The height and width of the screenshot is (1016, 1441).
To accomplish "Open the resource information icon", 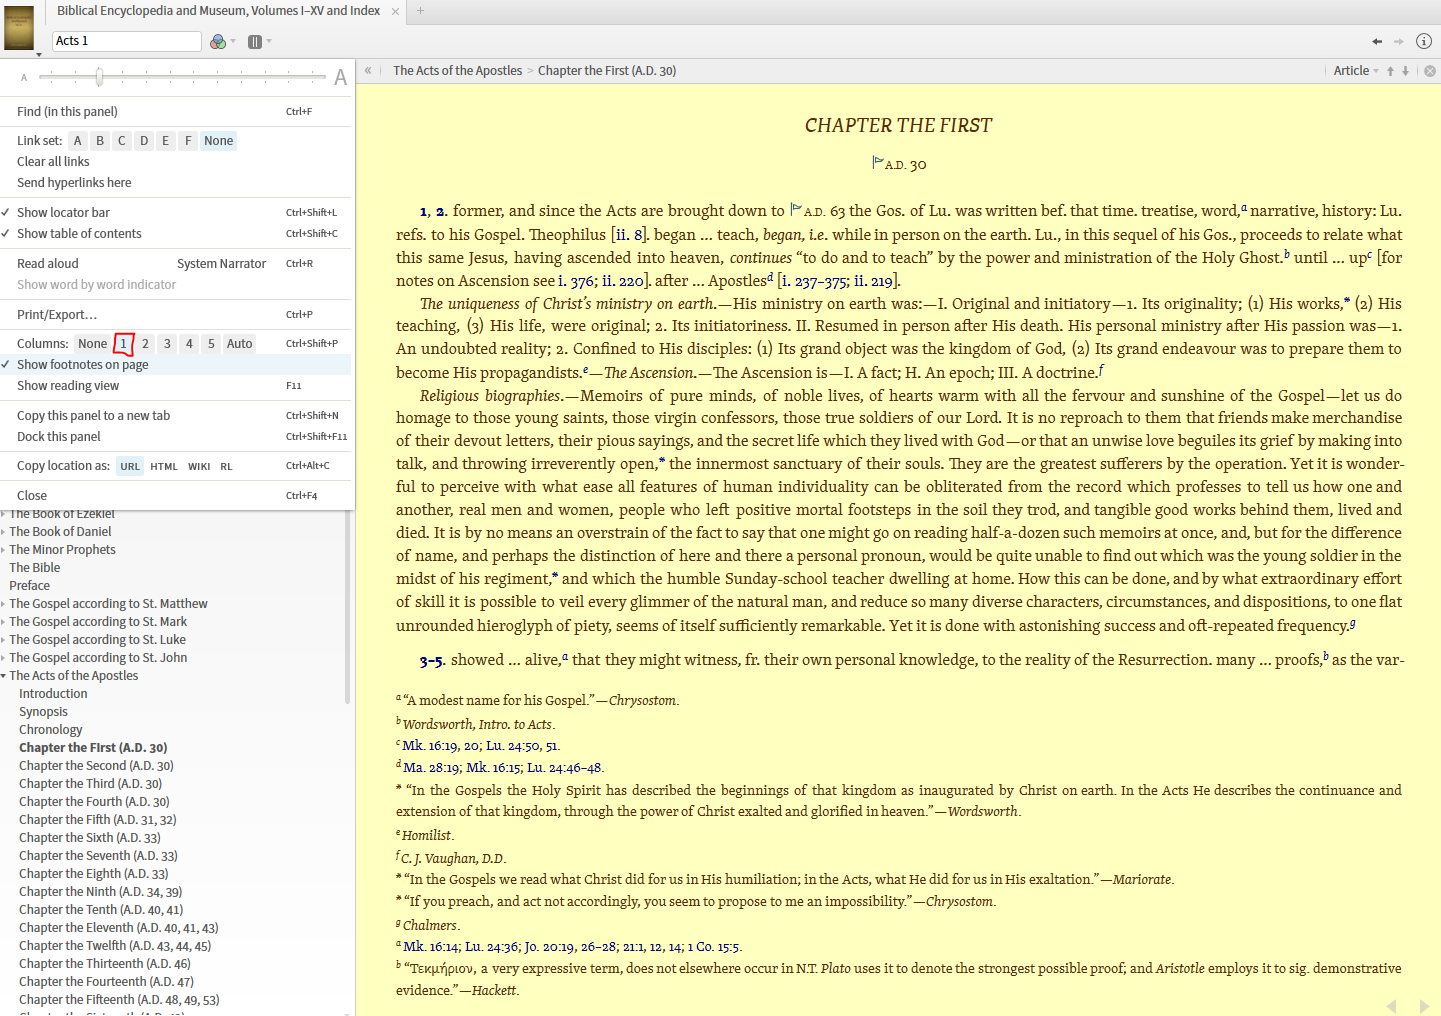I will 1424,41.
